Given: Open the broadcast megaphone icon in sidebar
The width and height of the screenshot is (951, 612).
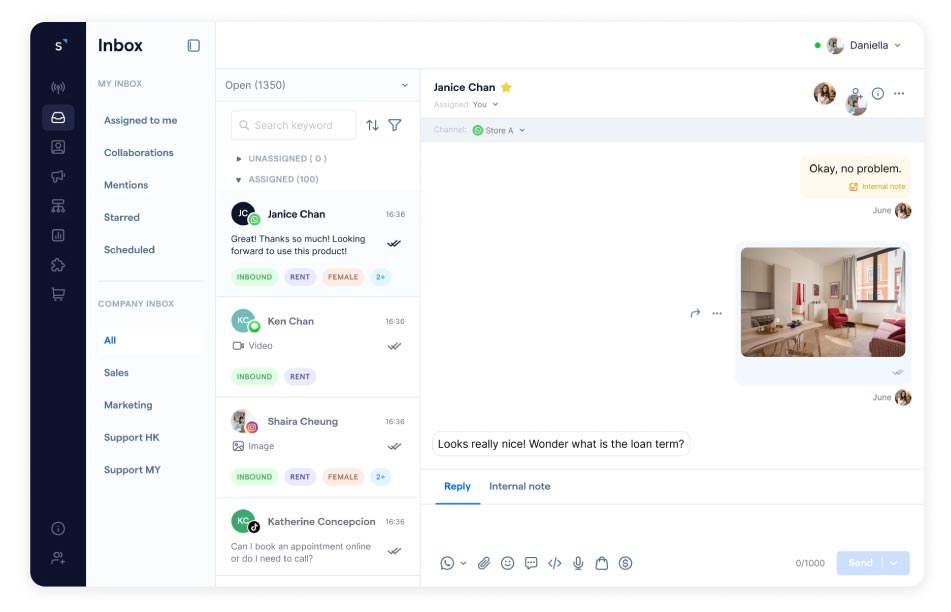Looking at the screenshot, I should 58,177.
